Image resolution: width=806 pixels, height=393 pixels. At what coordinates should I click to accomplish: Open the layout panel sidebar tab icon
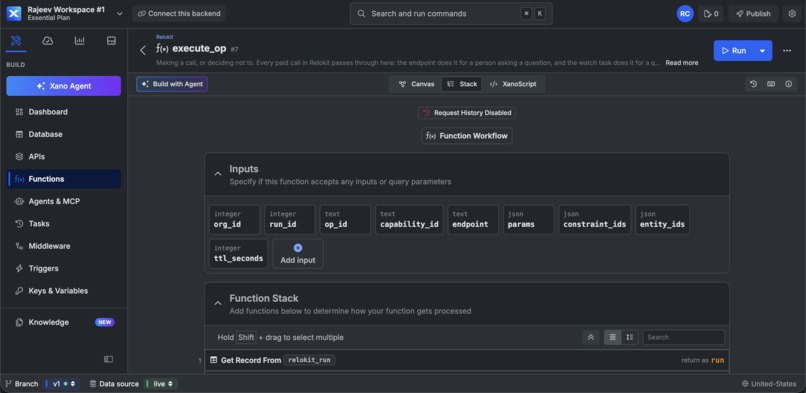point(111,41)
